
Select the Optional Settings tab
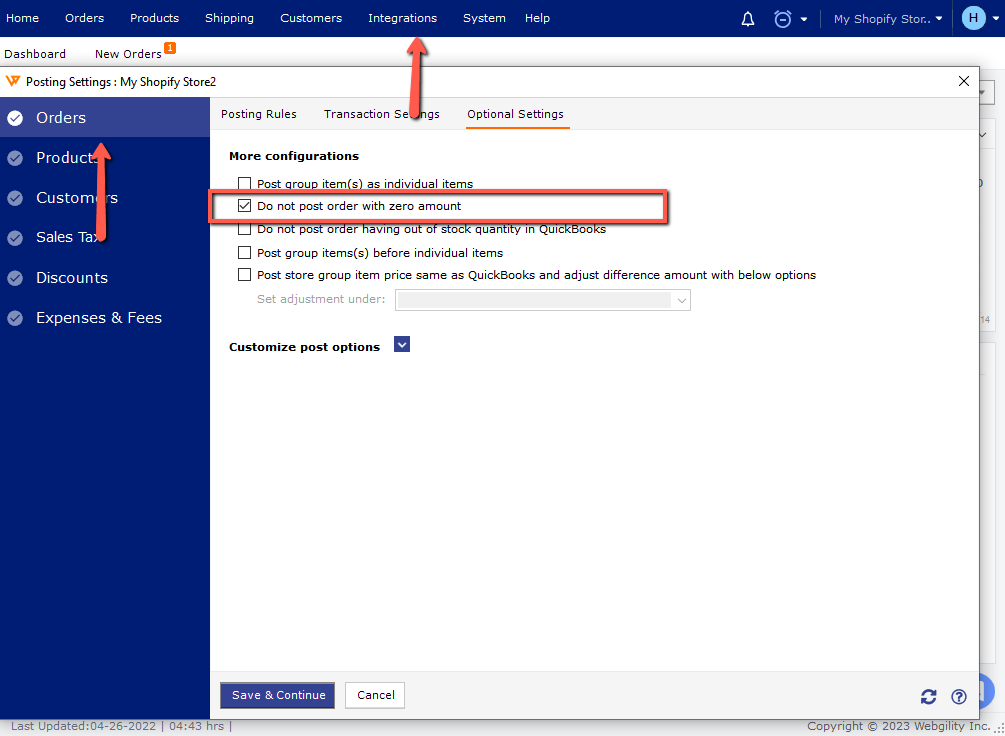click(x=515, y=114)
